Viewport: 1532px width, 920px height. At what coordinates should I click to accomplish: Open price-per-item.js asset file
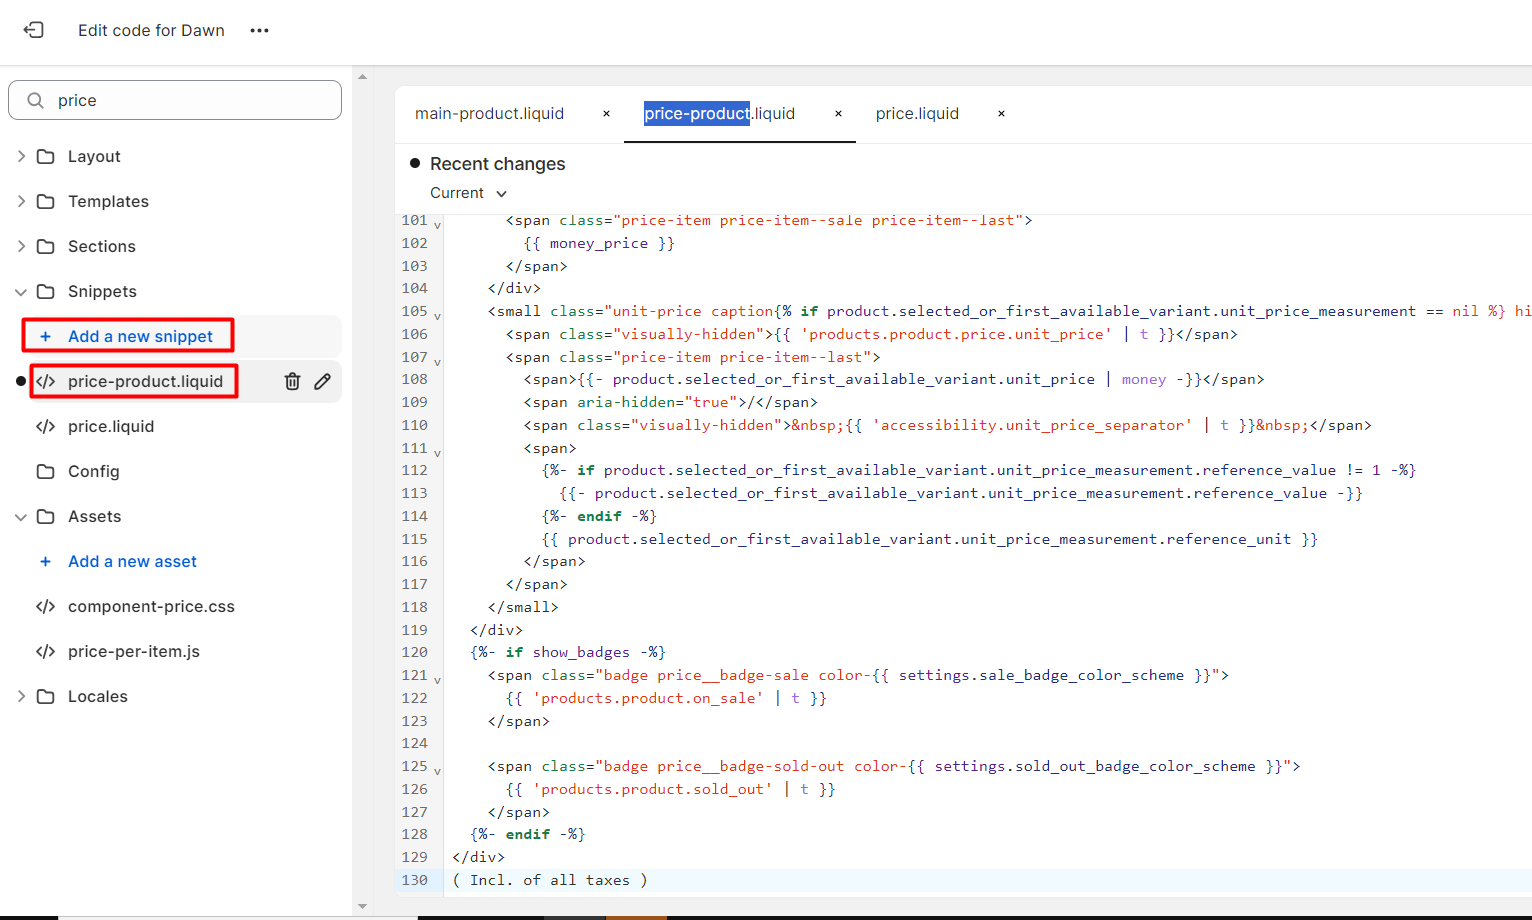click(134, 651)
